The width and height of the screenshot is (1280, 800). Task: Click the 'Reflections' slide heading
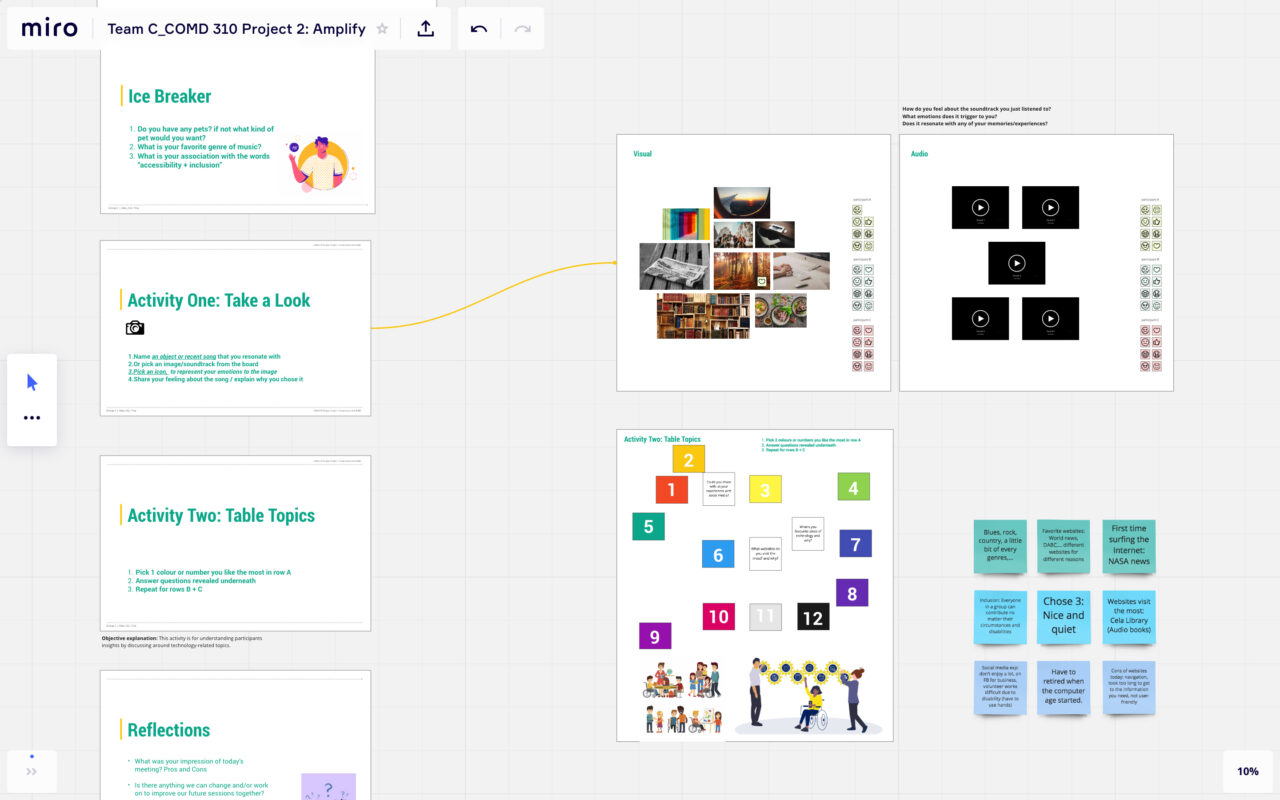coord(169,730)
